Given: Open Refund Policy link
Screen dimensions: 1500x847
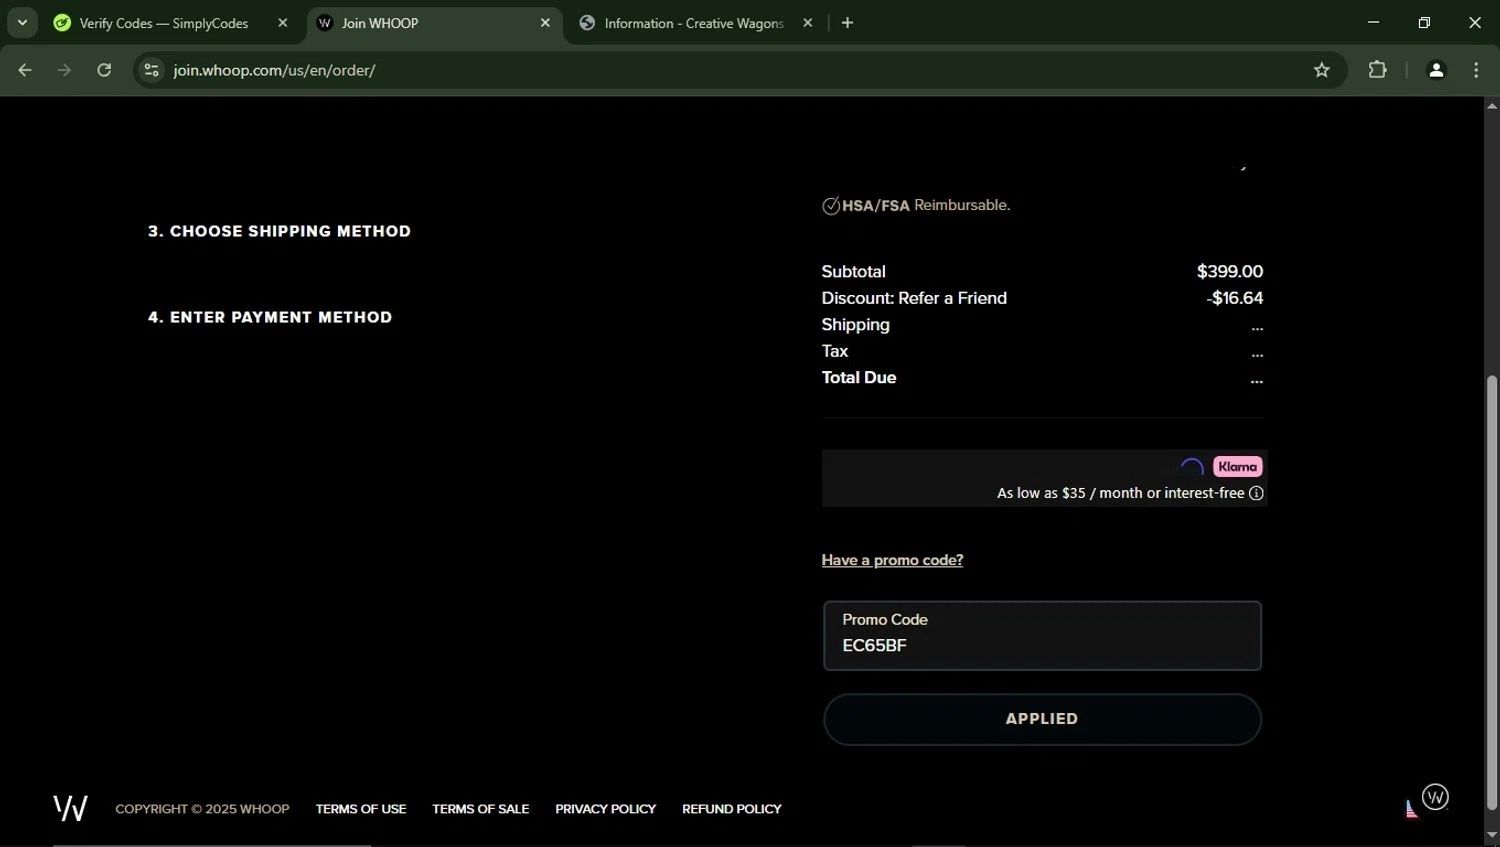Looking at the screenshot, I should pos(732,809).
